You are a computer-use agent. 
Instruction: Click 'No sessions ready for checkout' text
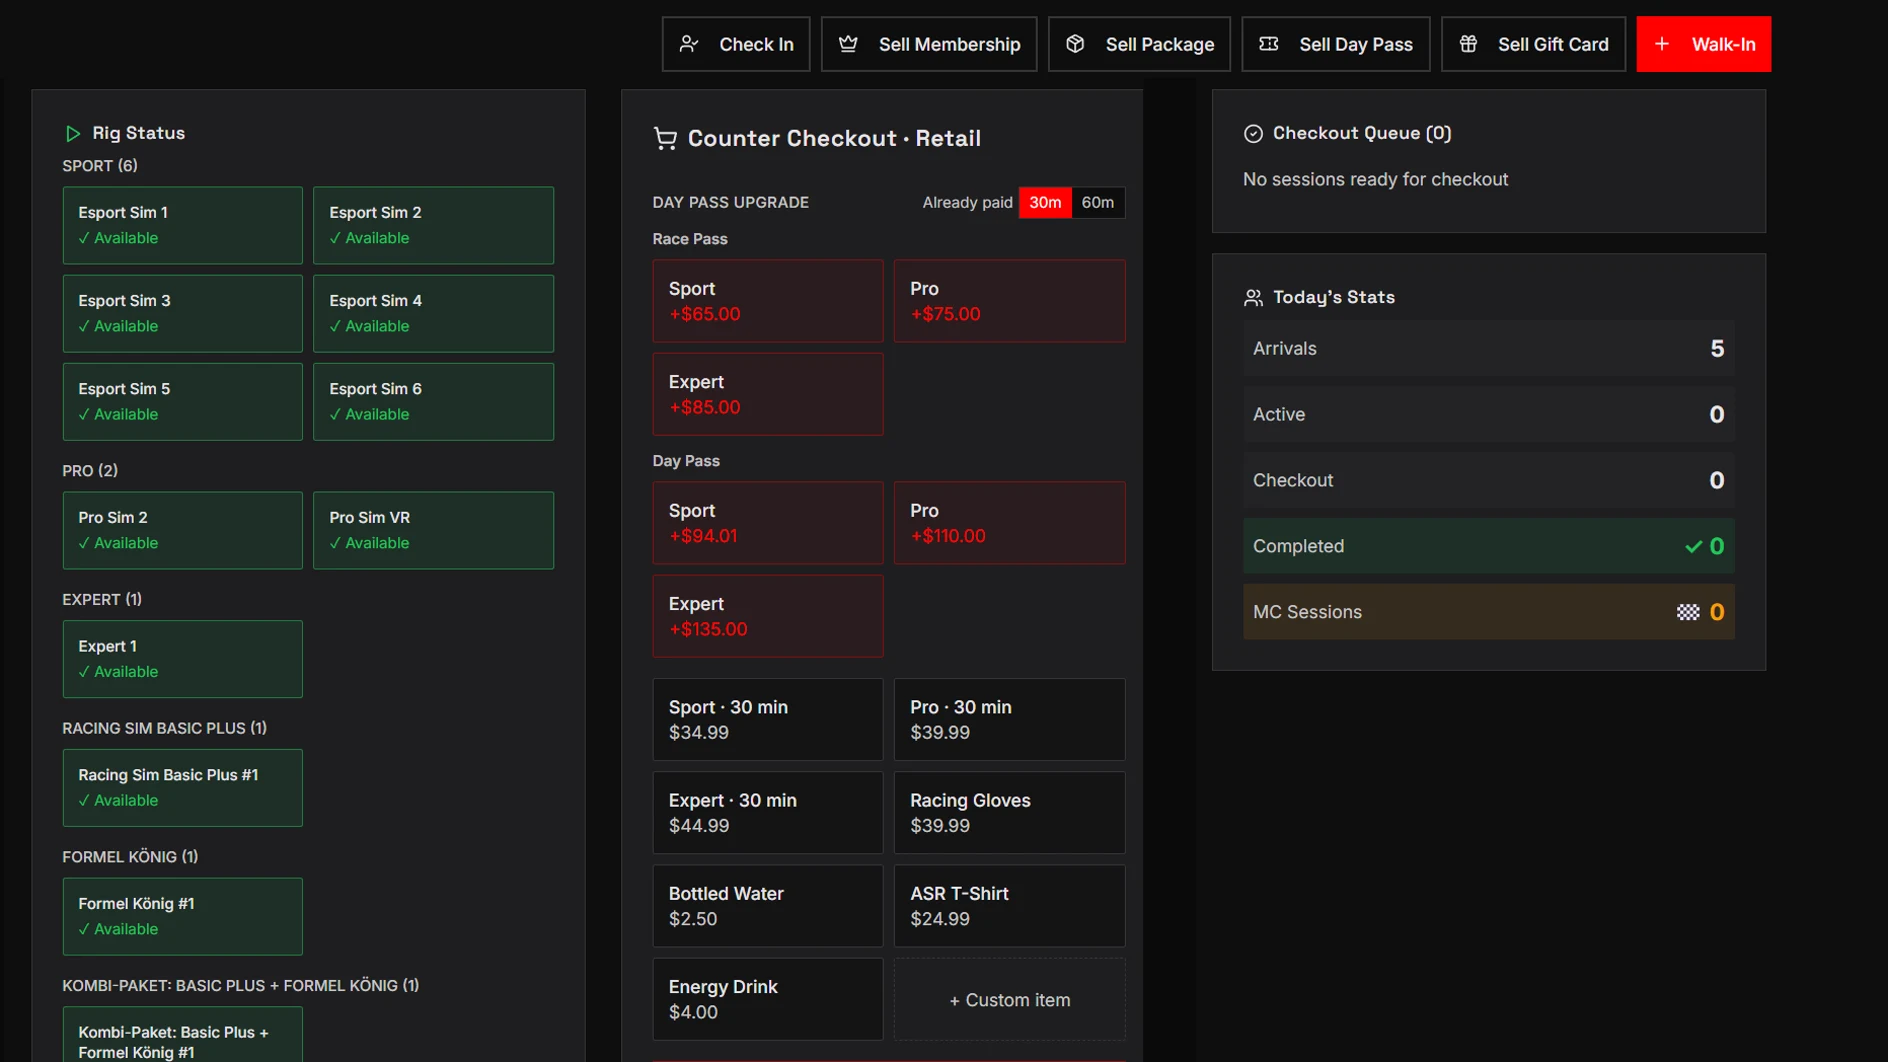pos(1375,180)
